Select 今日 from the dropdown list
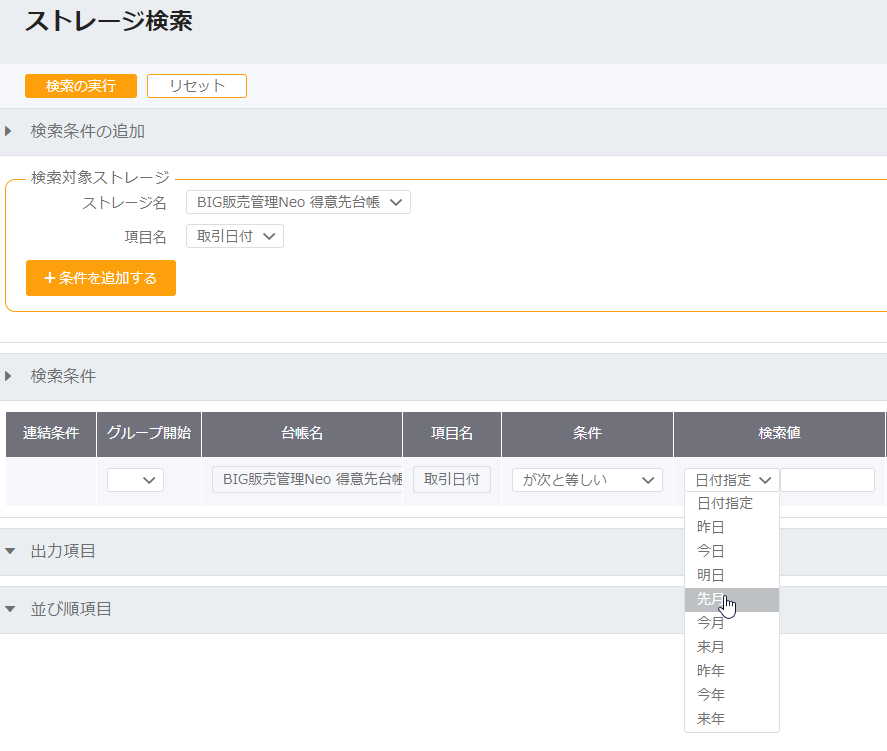 tap(711, 551)
